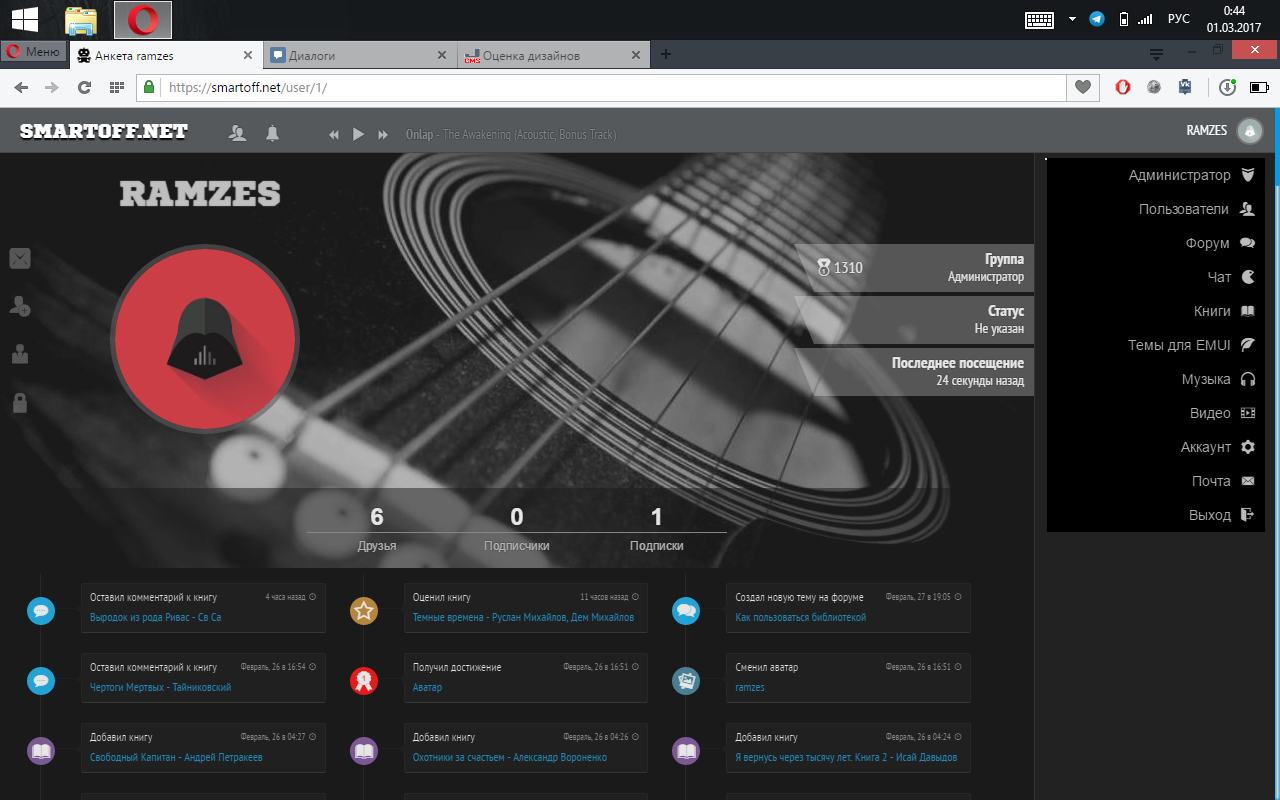The height and width of the screenshot is (800, 1280).
Task: Reload the current page
Action: (x=84, y=87)
